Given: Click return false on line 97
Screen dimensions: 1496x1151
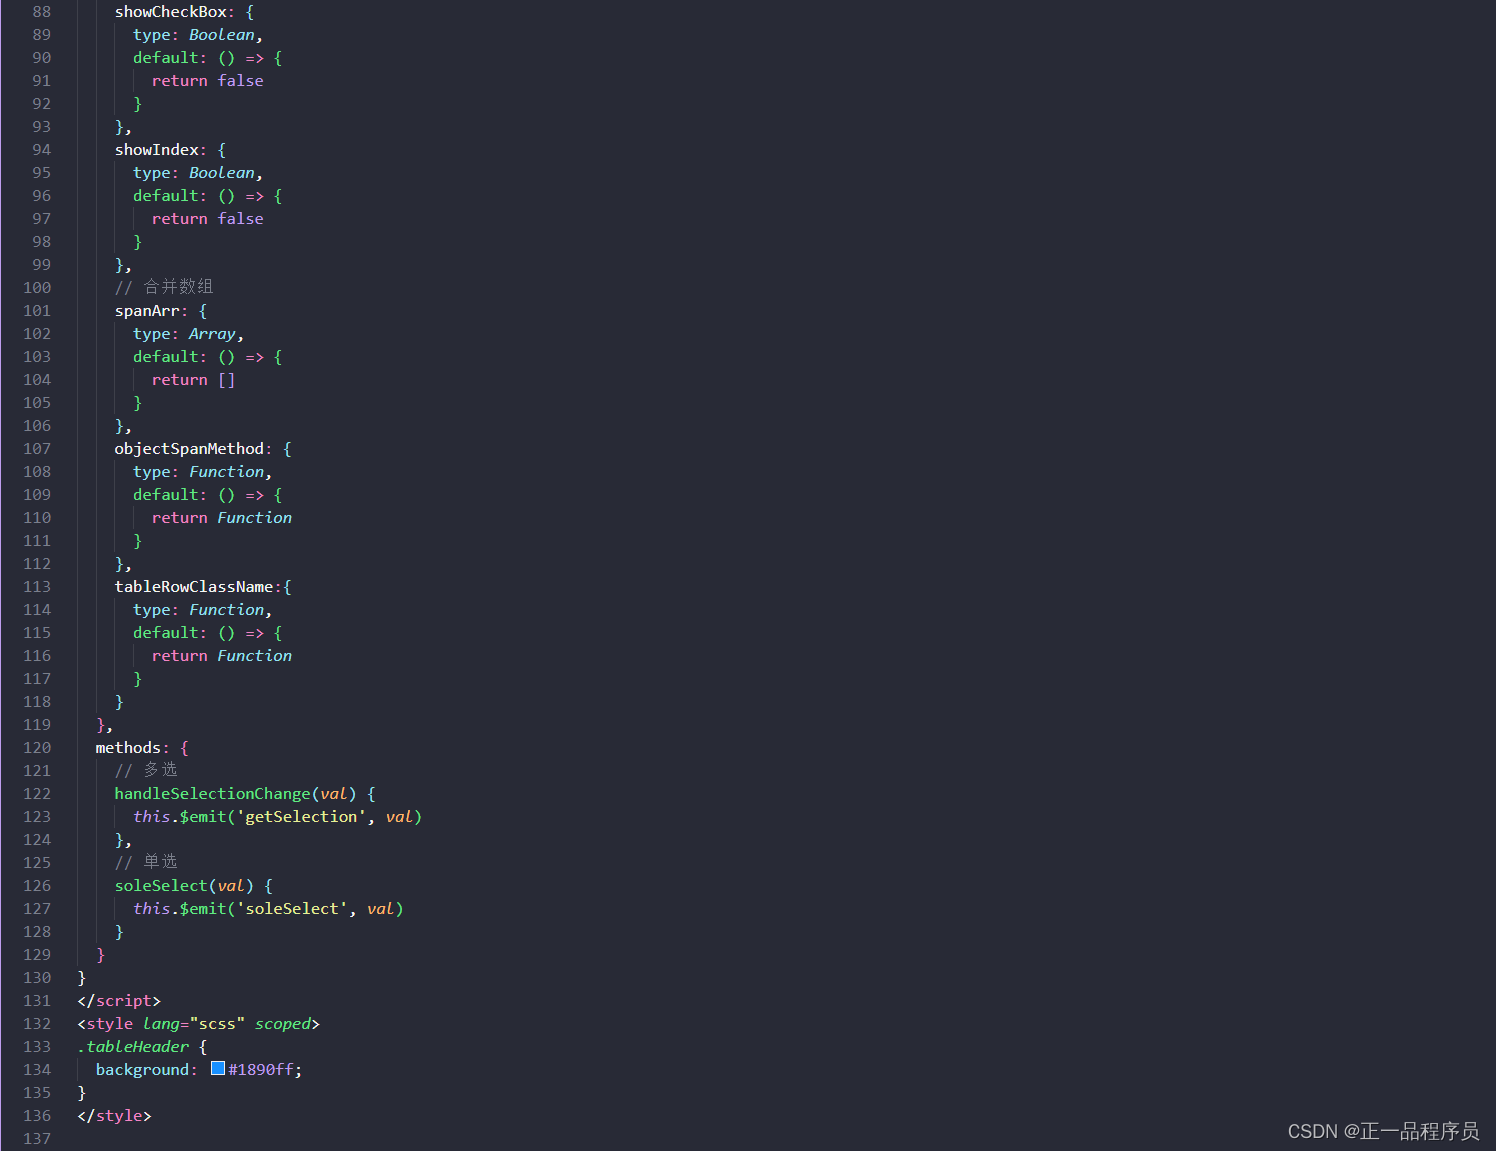Looking at the screenshot, I should coord(208,219).
